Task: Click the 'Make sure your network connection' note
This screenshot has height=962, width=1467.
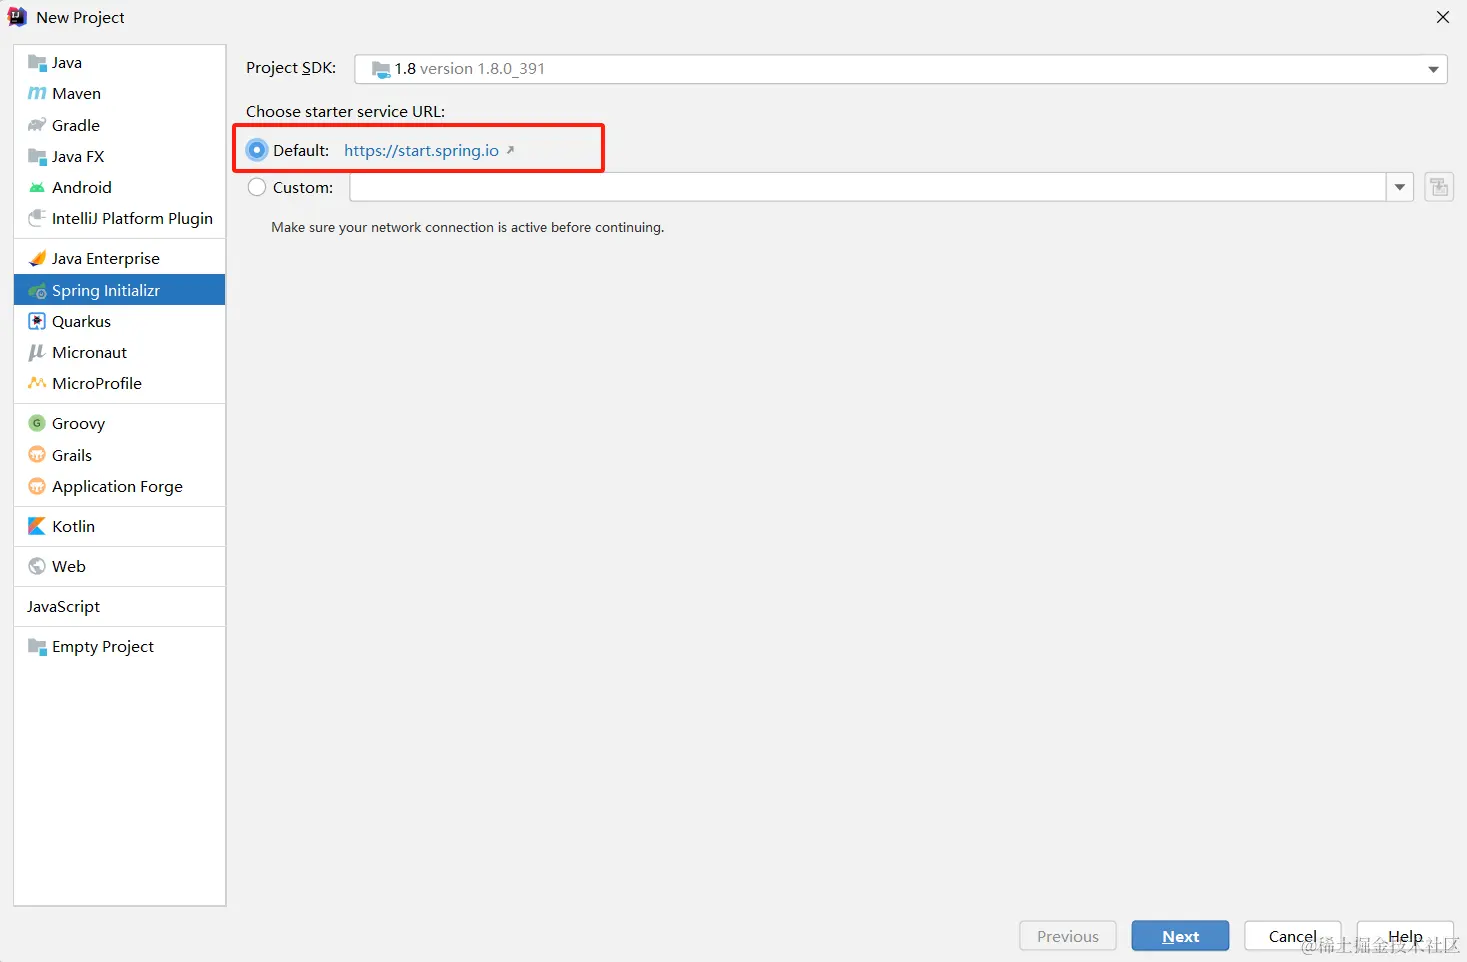Action: click(x=467, y=228)
